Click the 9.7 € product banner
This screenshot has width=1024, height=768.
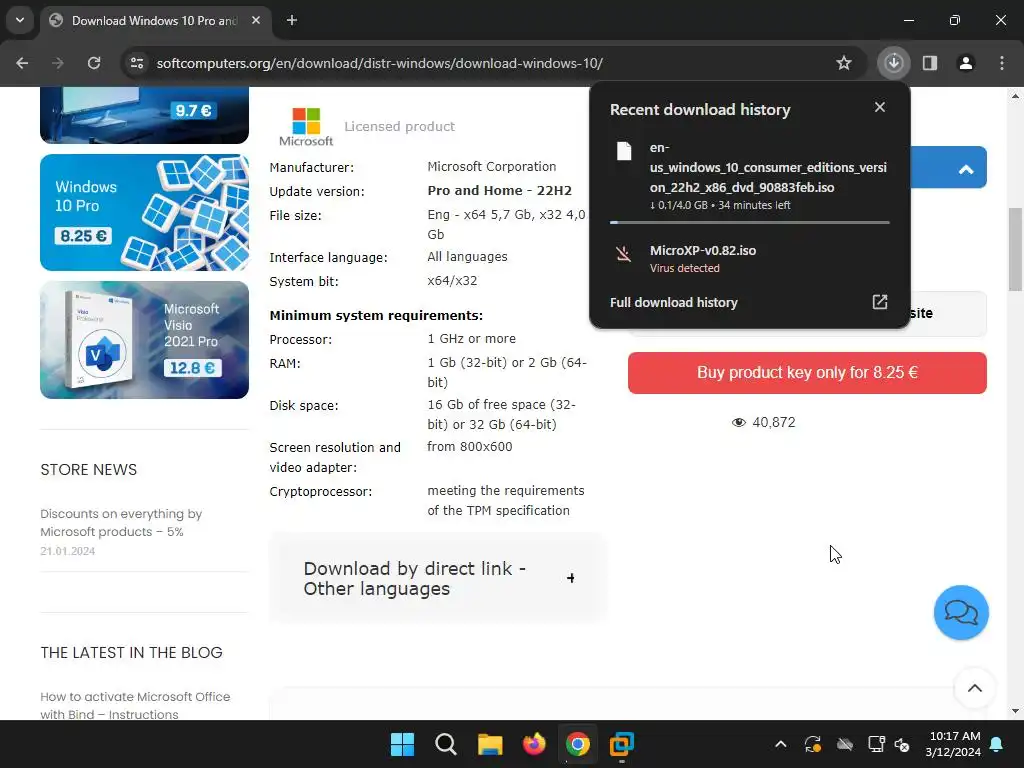[144, 115]
